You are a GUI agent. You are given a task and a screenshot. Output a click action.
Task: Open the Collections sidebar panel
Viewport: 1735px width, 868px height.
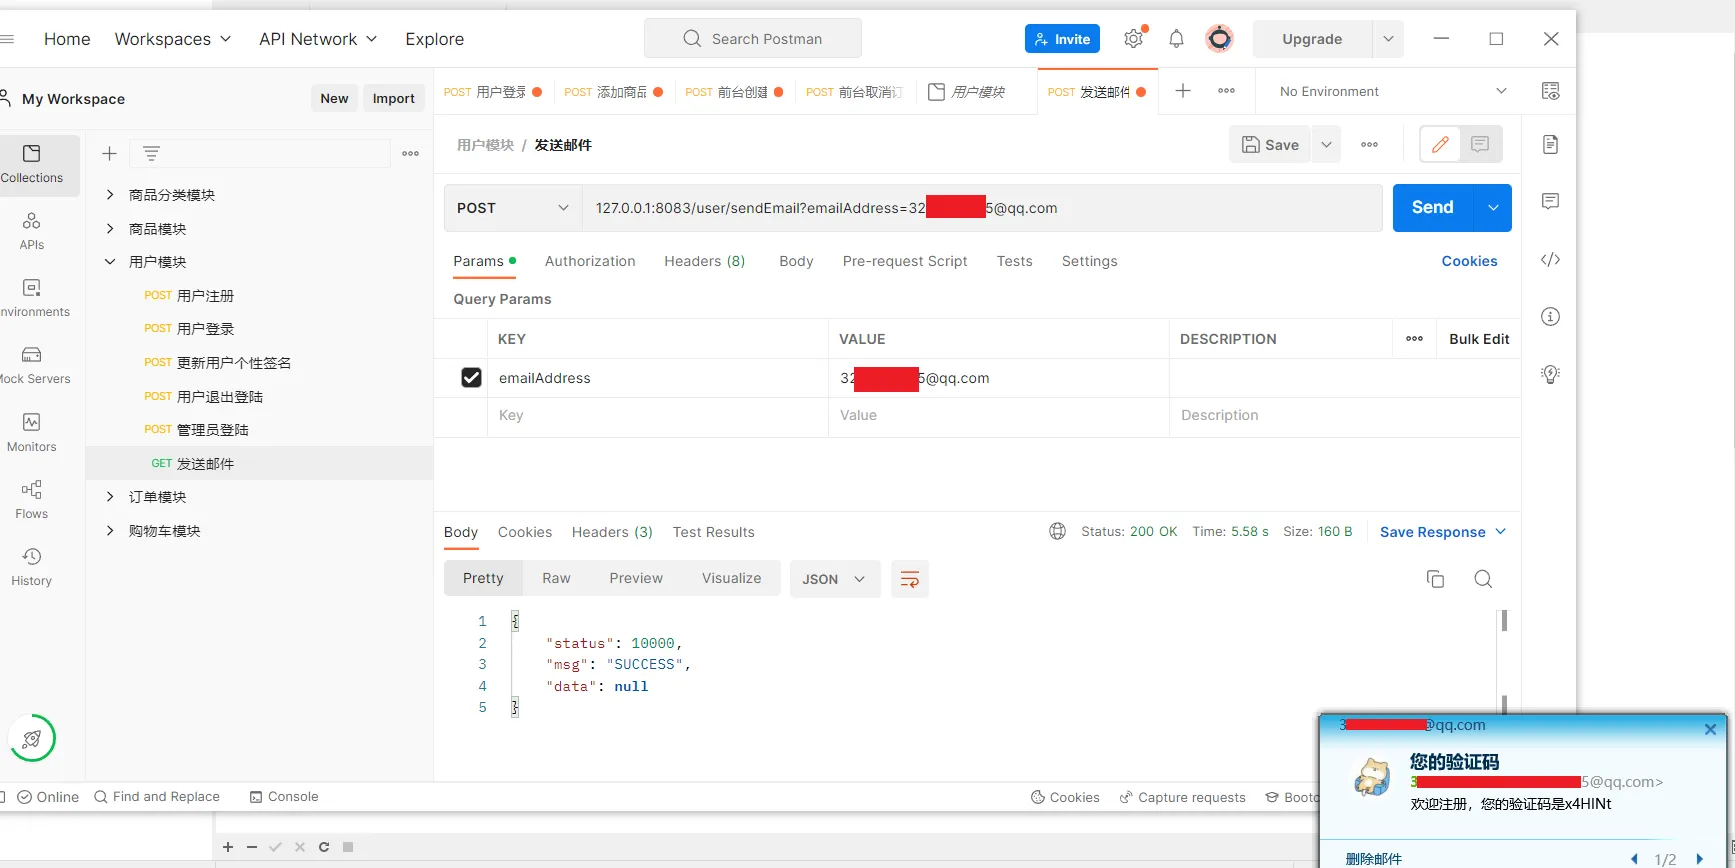click(x=32, y=164)
